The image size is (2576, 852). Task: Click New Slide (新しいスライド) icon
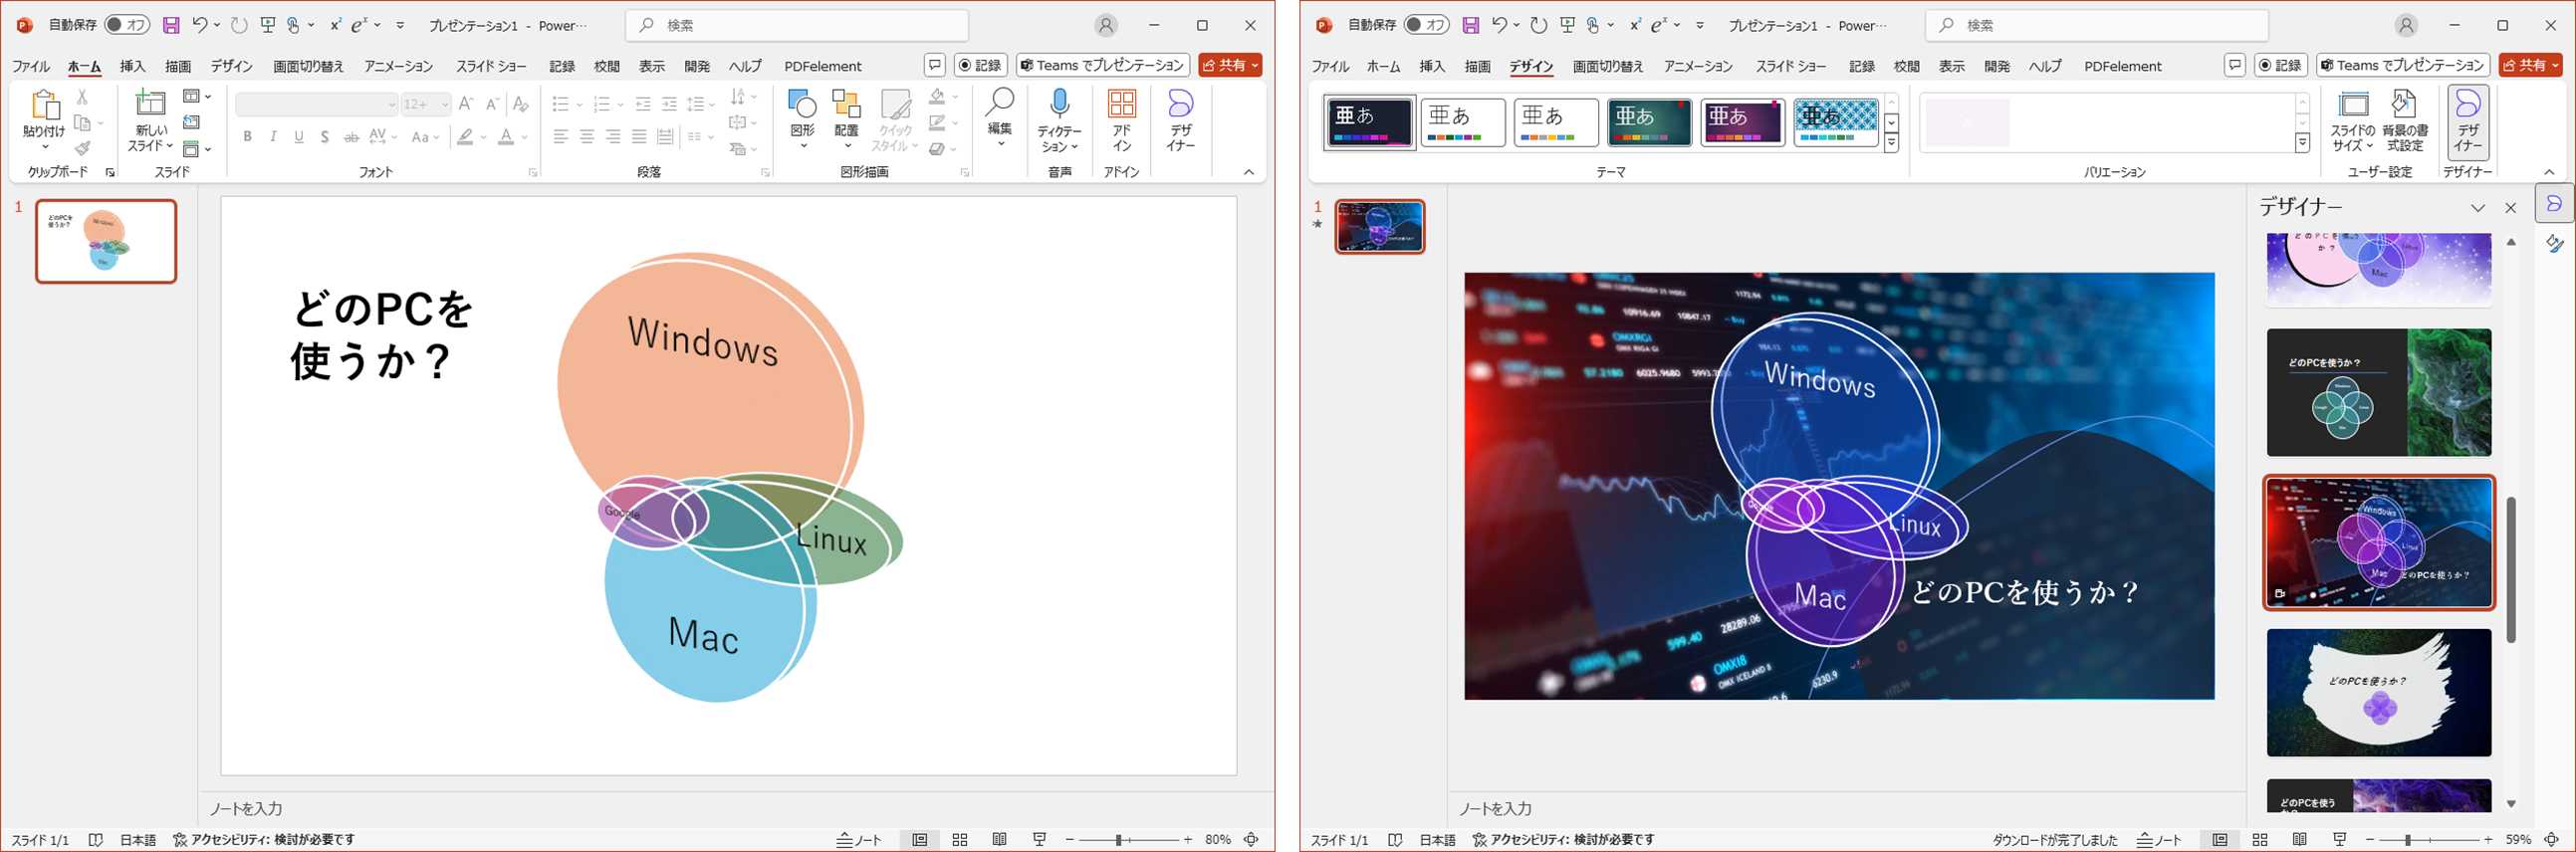click(x=151, y=104)
